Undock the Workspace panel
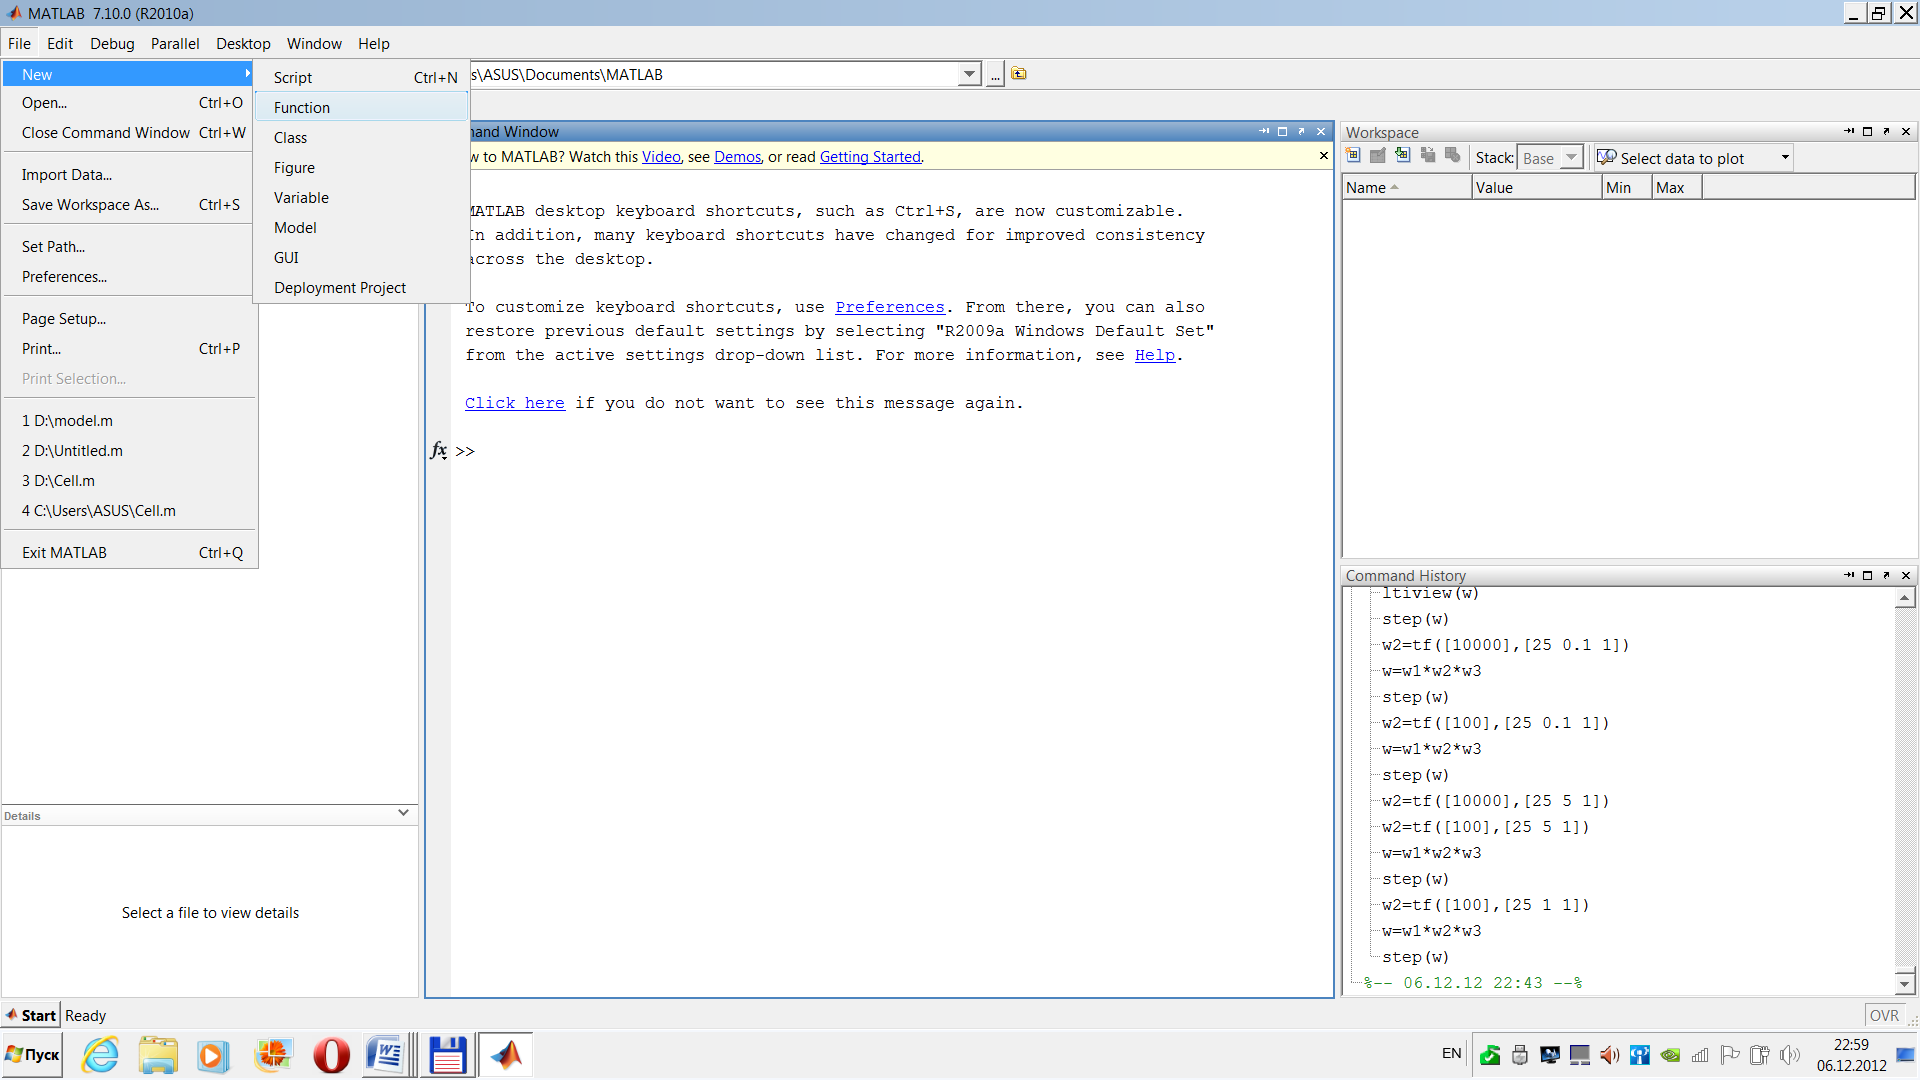The image size is (1920, 1080). click(1887, 131)
